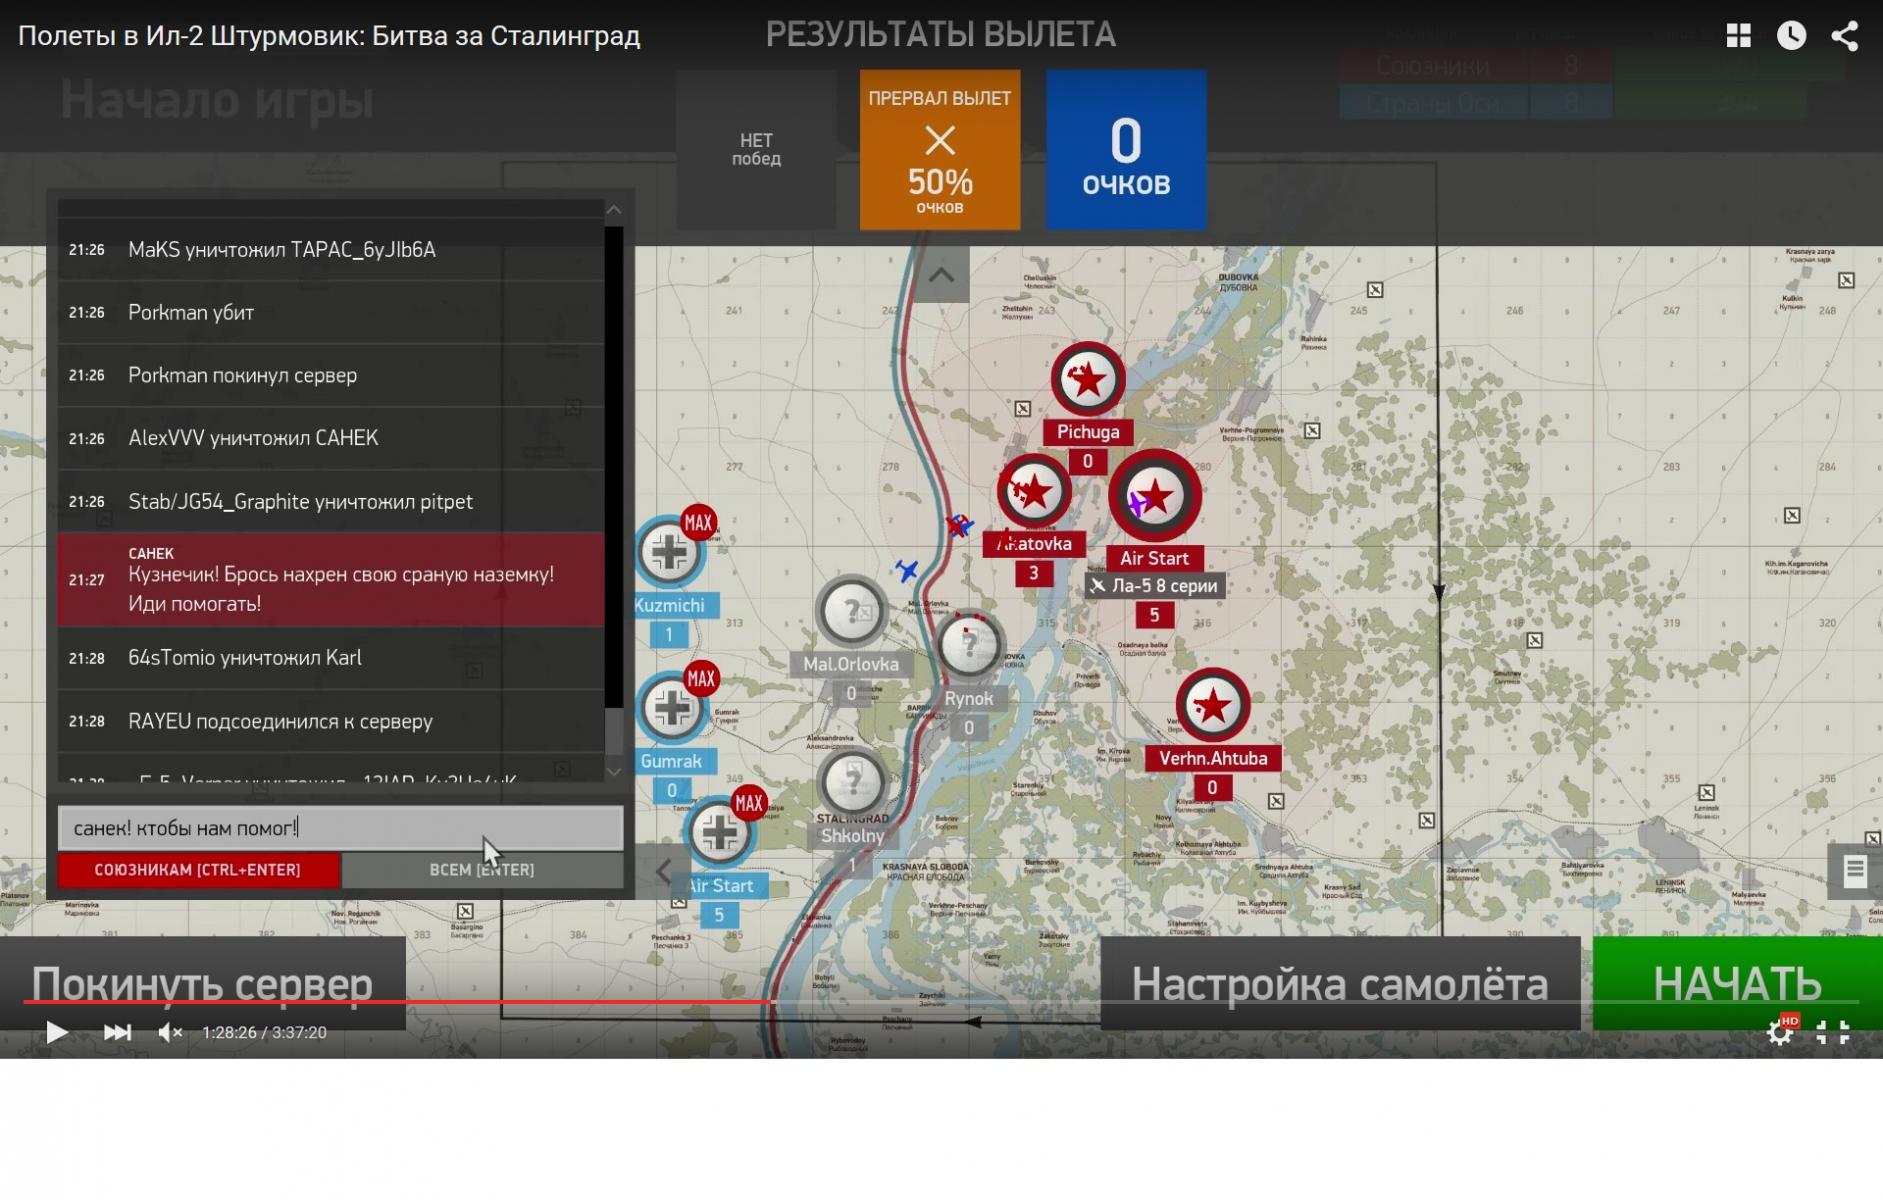The height and width of the screenshot is (1200, 1883).
Task: Click the video time display 1:28:26
Action: pyautogui.click(x=229, y=1033)
